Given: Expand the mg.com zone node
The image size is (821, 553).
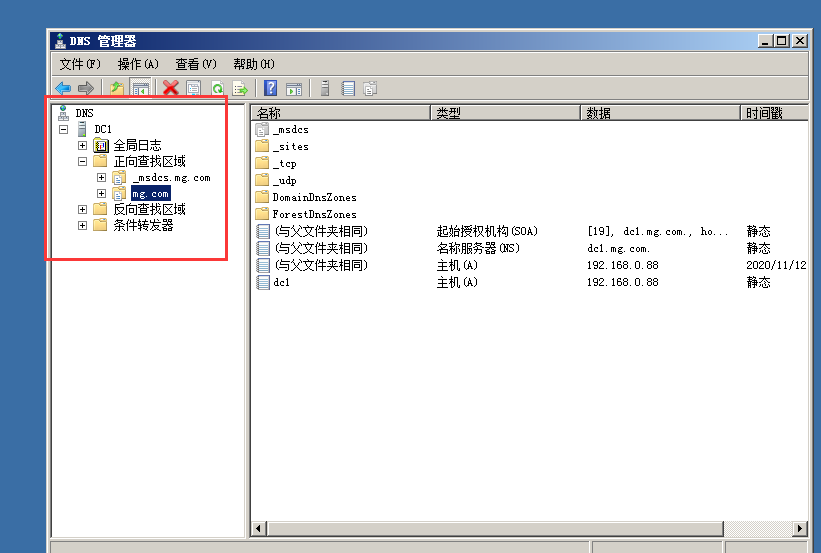Looking at the screenshot, I should pos(102,193).
